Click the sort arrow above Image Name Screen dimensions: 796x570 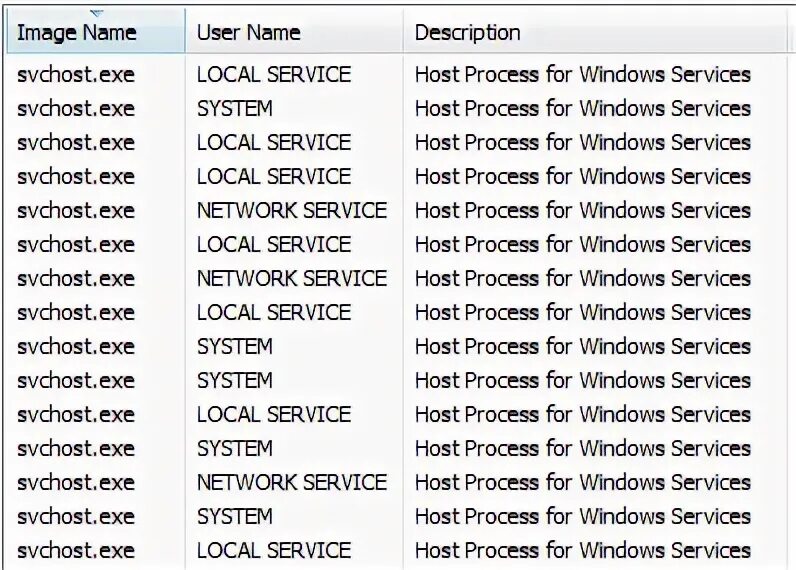(x=96, y=13)
